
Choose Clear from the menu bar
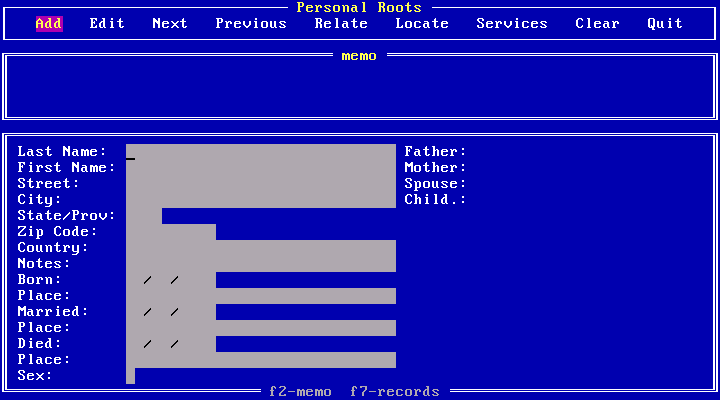(x=597, y=23)
